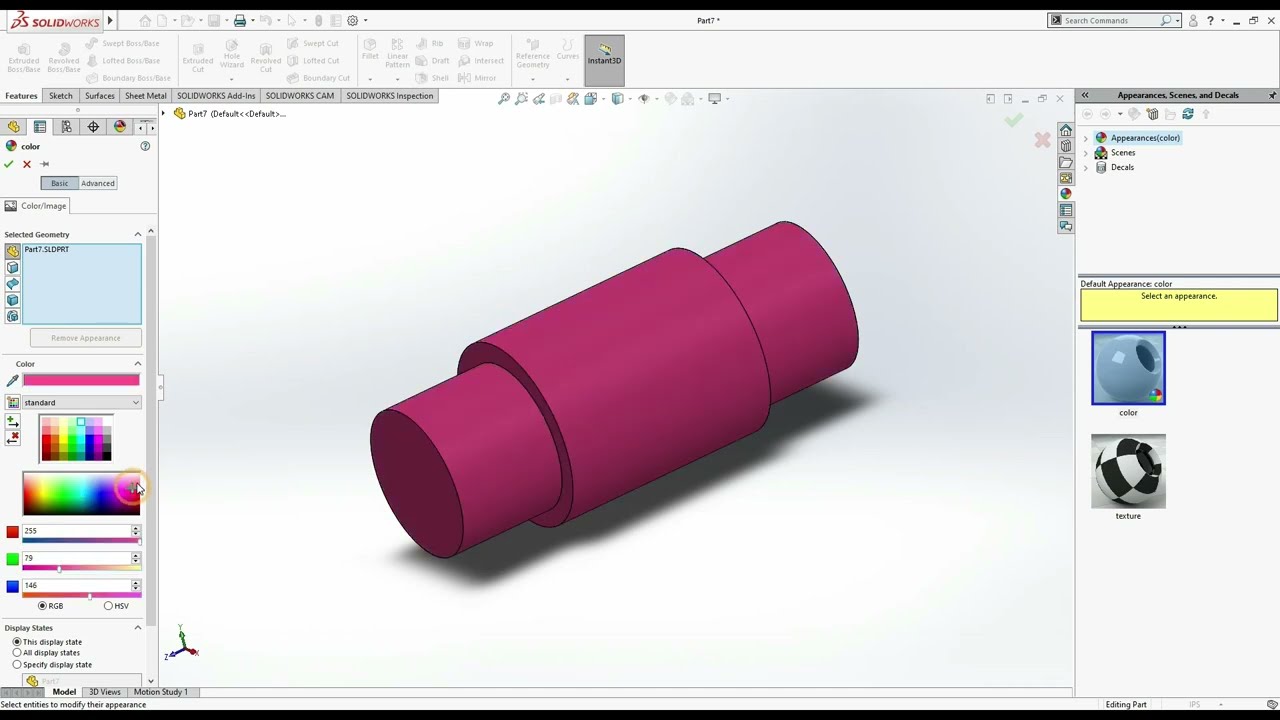Collapse the Selected Geometry section
1280x720 pixels.
point(138,234)
